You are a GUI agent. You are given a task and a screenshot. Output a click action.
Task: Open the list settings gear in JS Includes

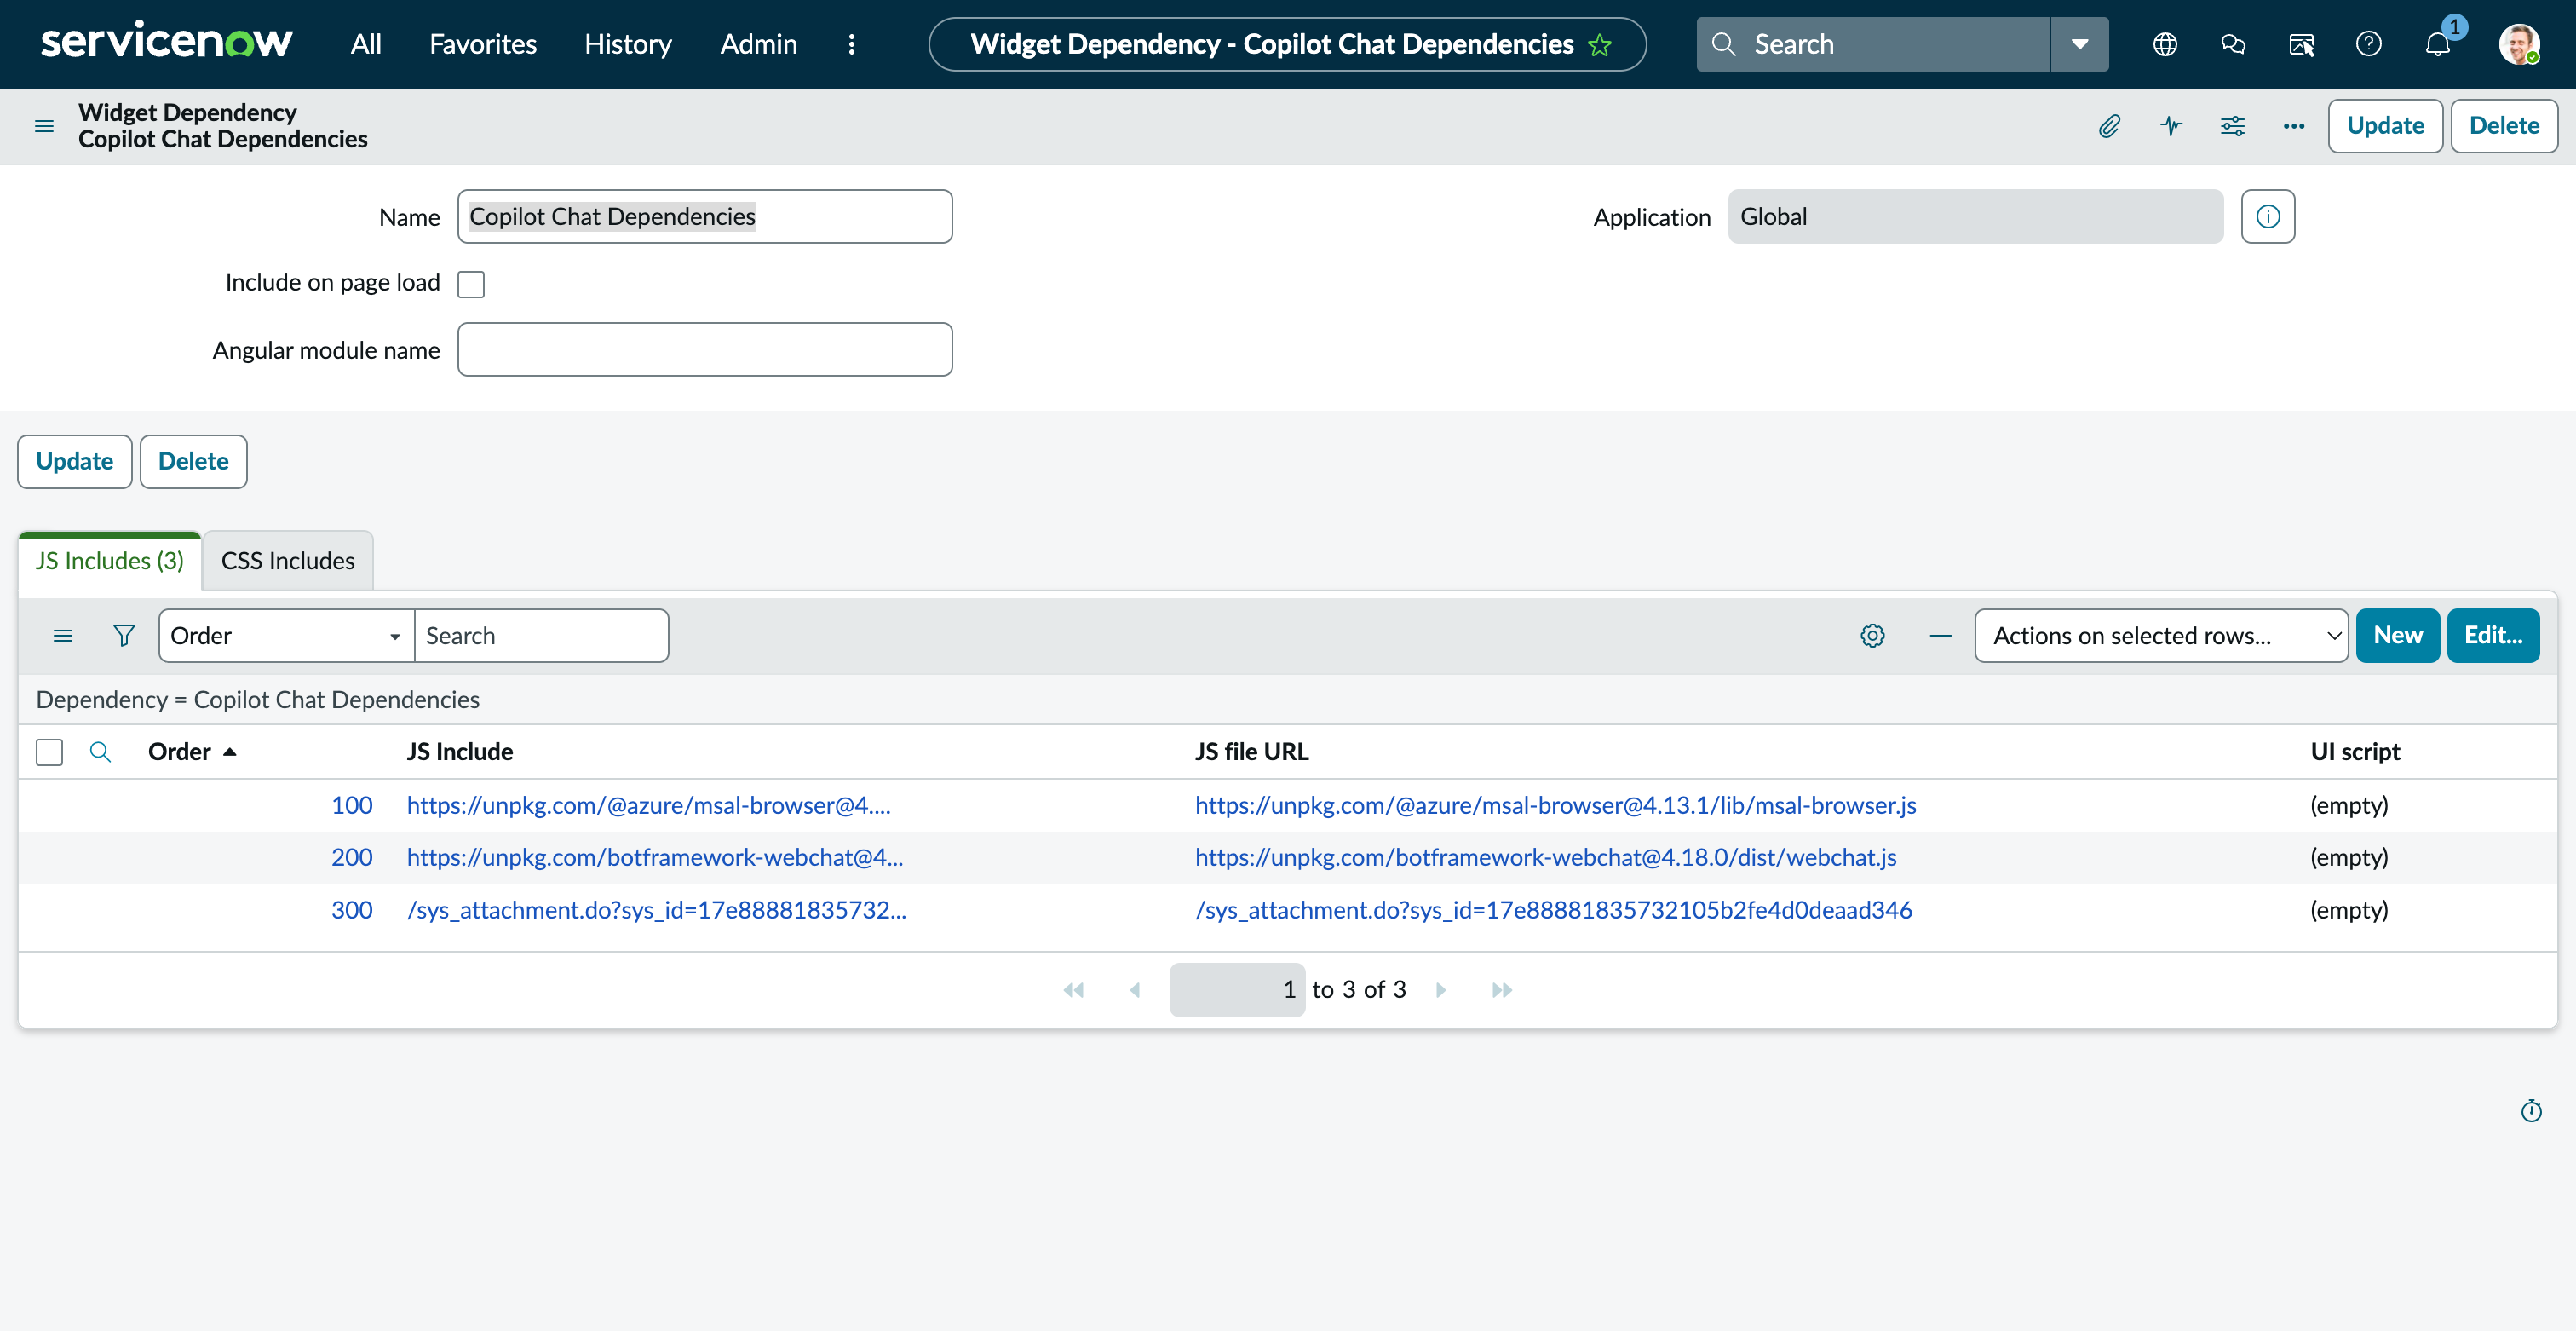(x=1872, y=635)
